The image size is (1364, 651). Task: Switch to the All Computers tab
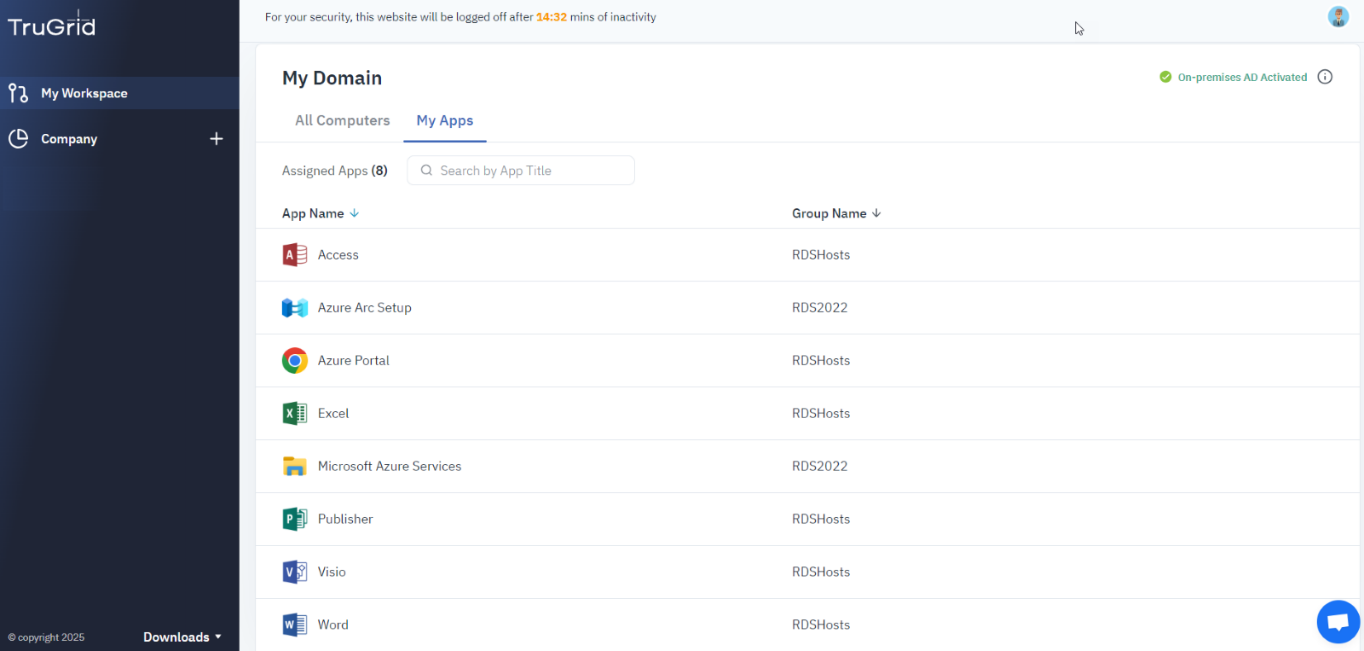point(342,120)
